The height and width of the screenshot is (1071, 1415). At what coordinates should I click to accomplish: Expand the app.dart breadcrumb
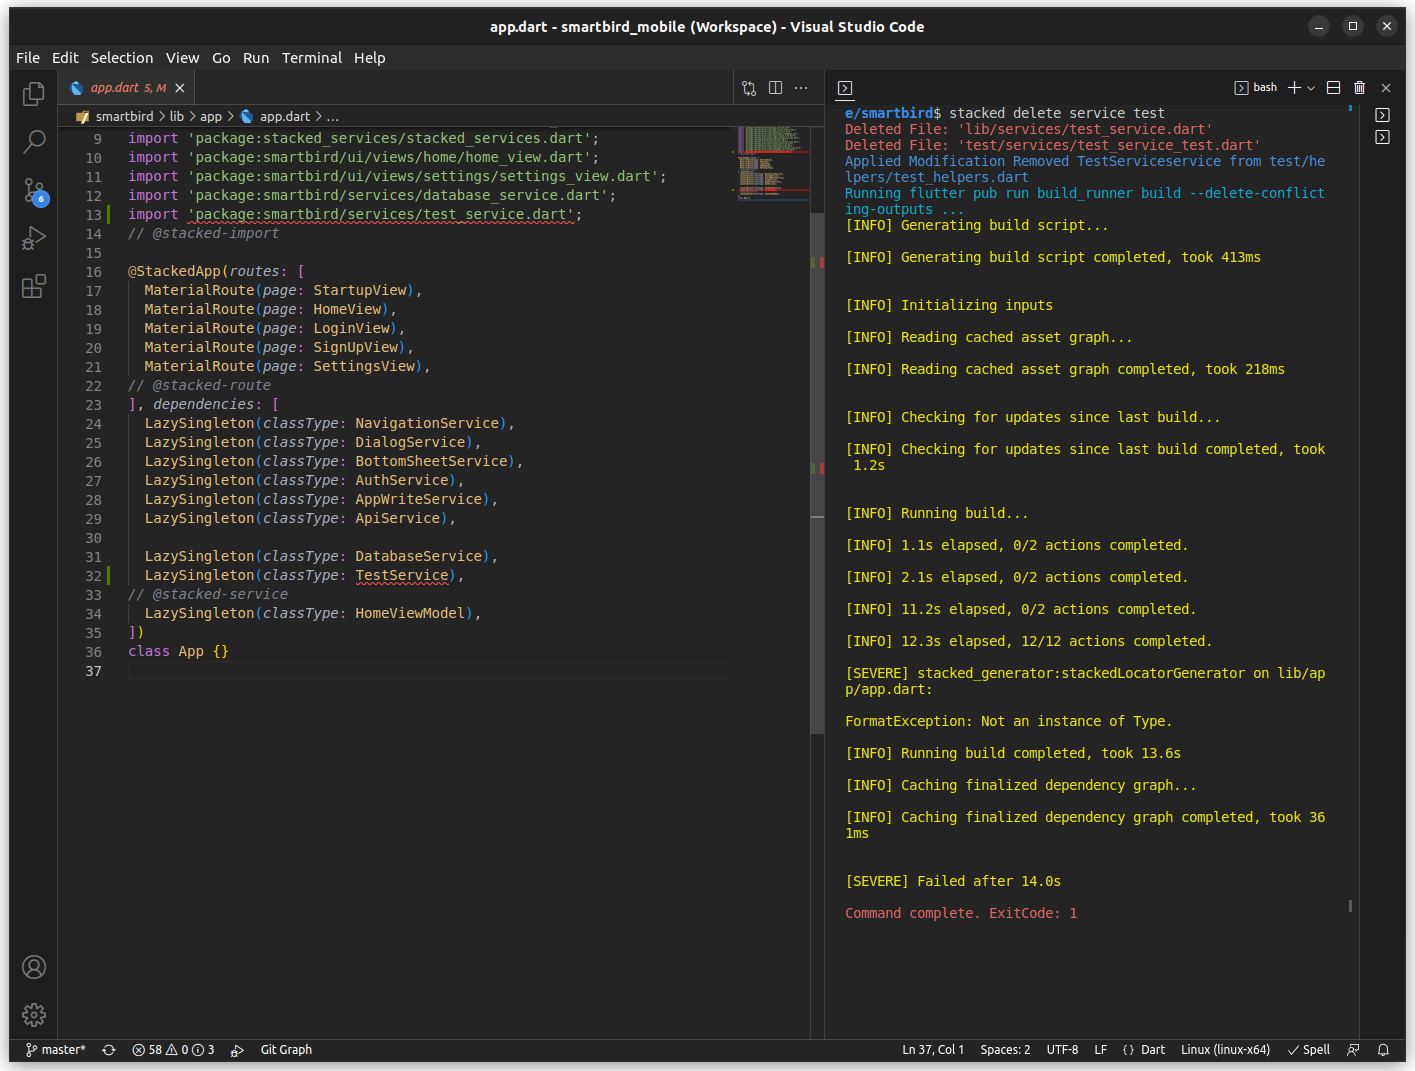284,116
